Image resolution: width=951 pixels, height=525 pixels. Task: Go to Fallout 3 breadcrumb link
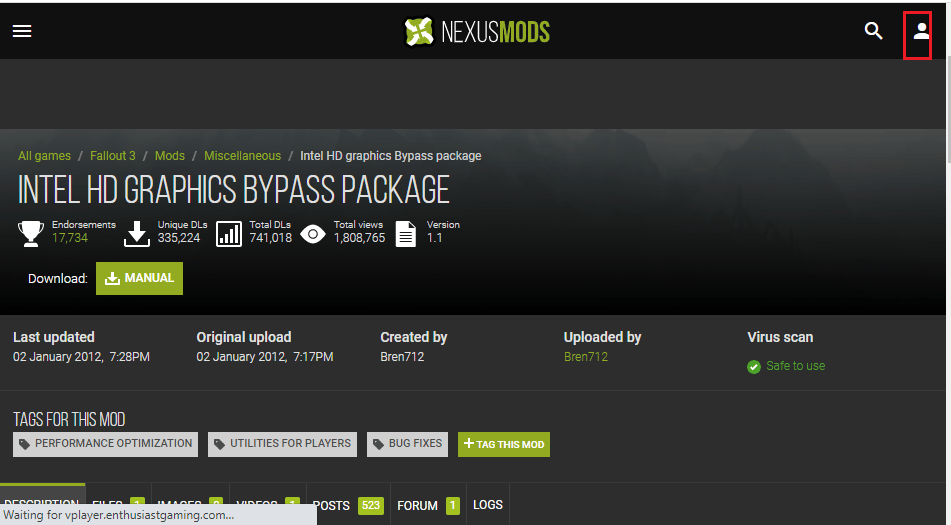(x=113, y=156)
